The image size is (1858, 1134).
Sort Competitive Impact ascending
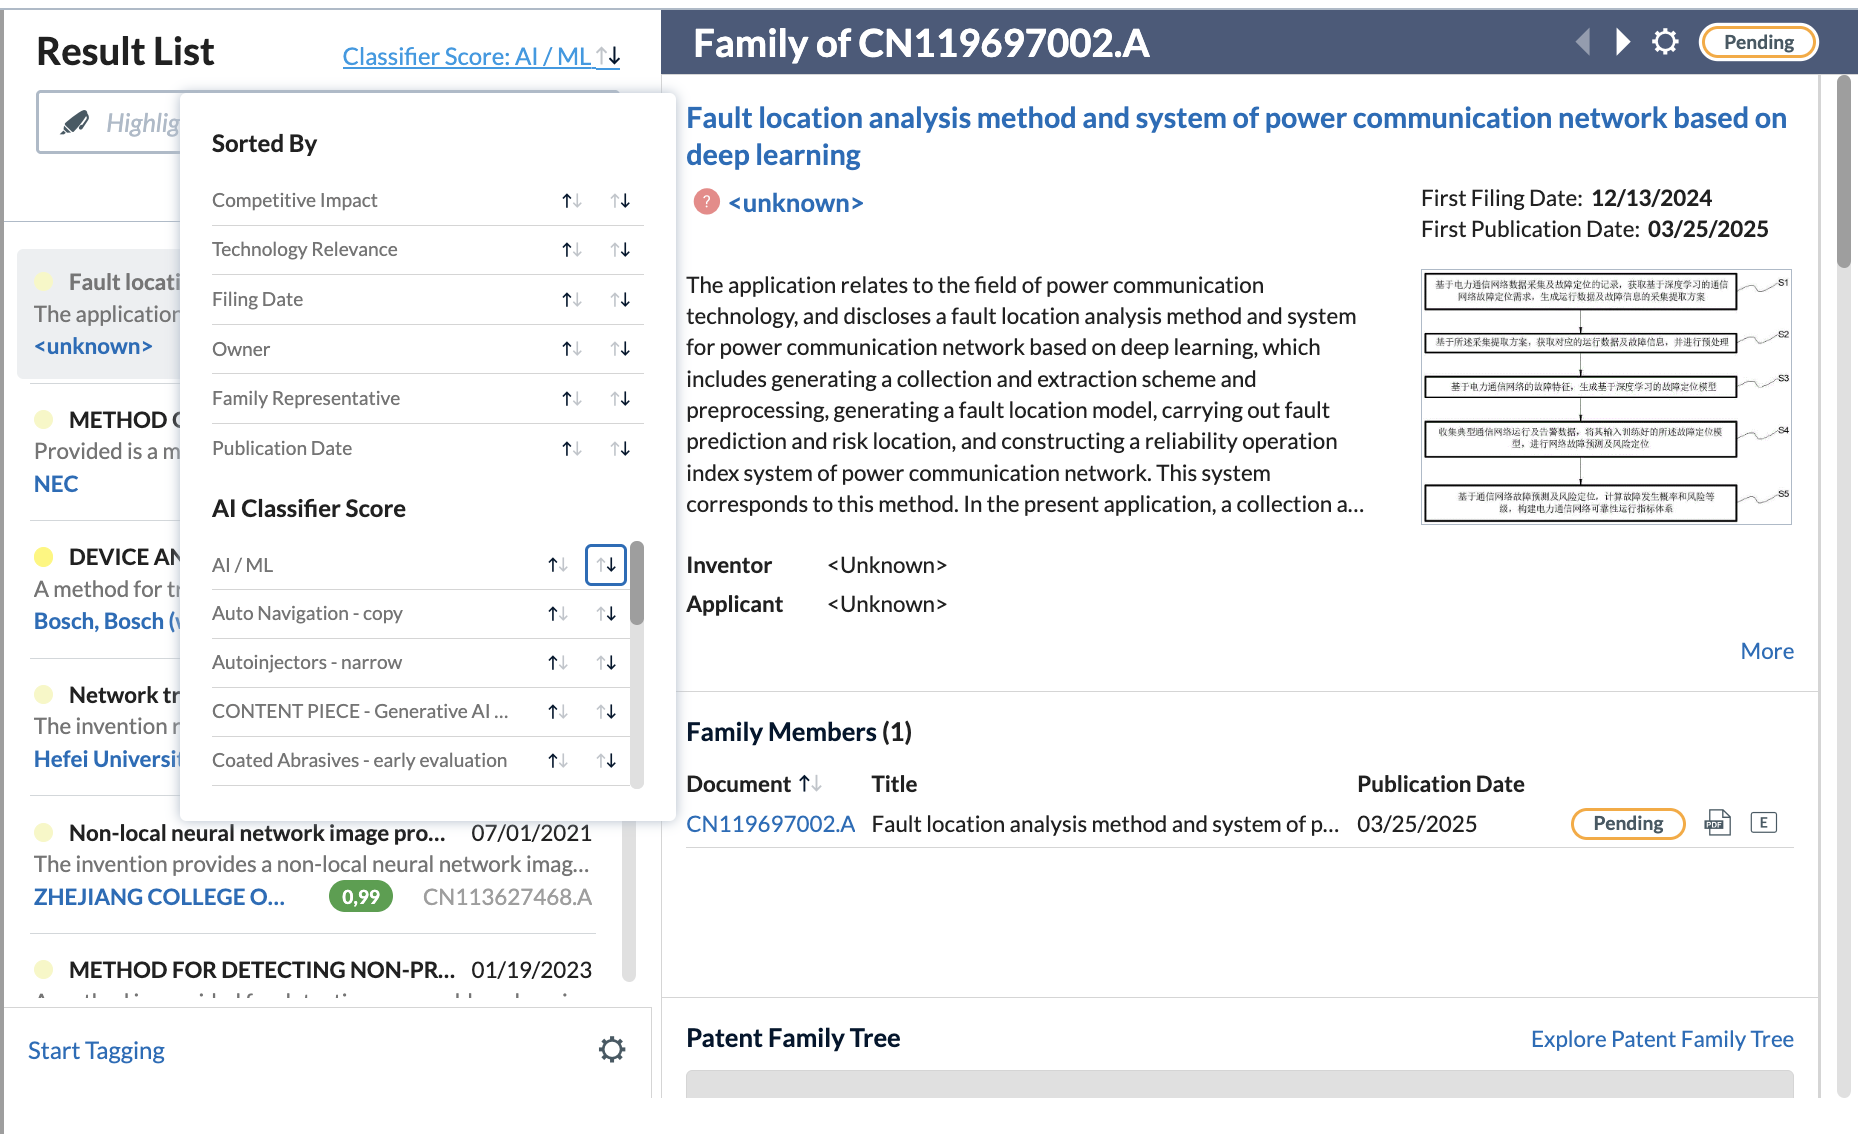coord(571,201)
